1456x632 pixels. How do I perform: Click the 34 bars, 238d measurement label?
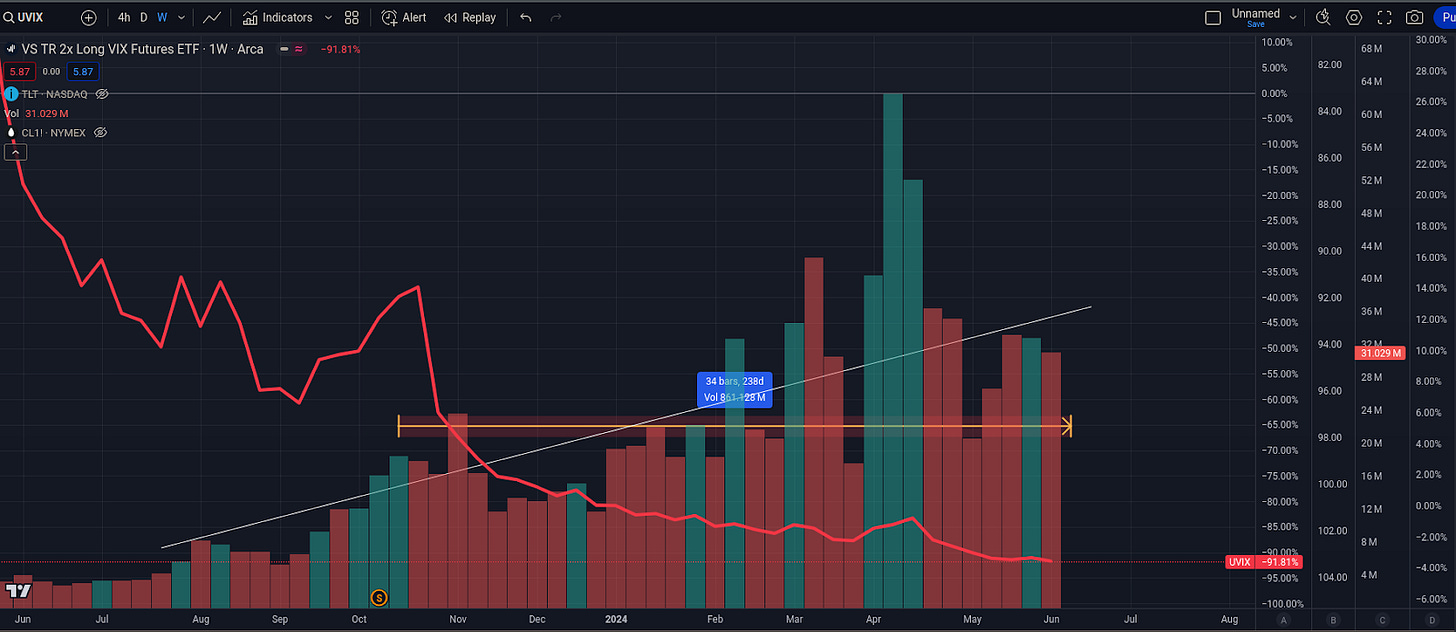point(735,389)
